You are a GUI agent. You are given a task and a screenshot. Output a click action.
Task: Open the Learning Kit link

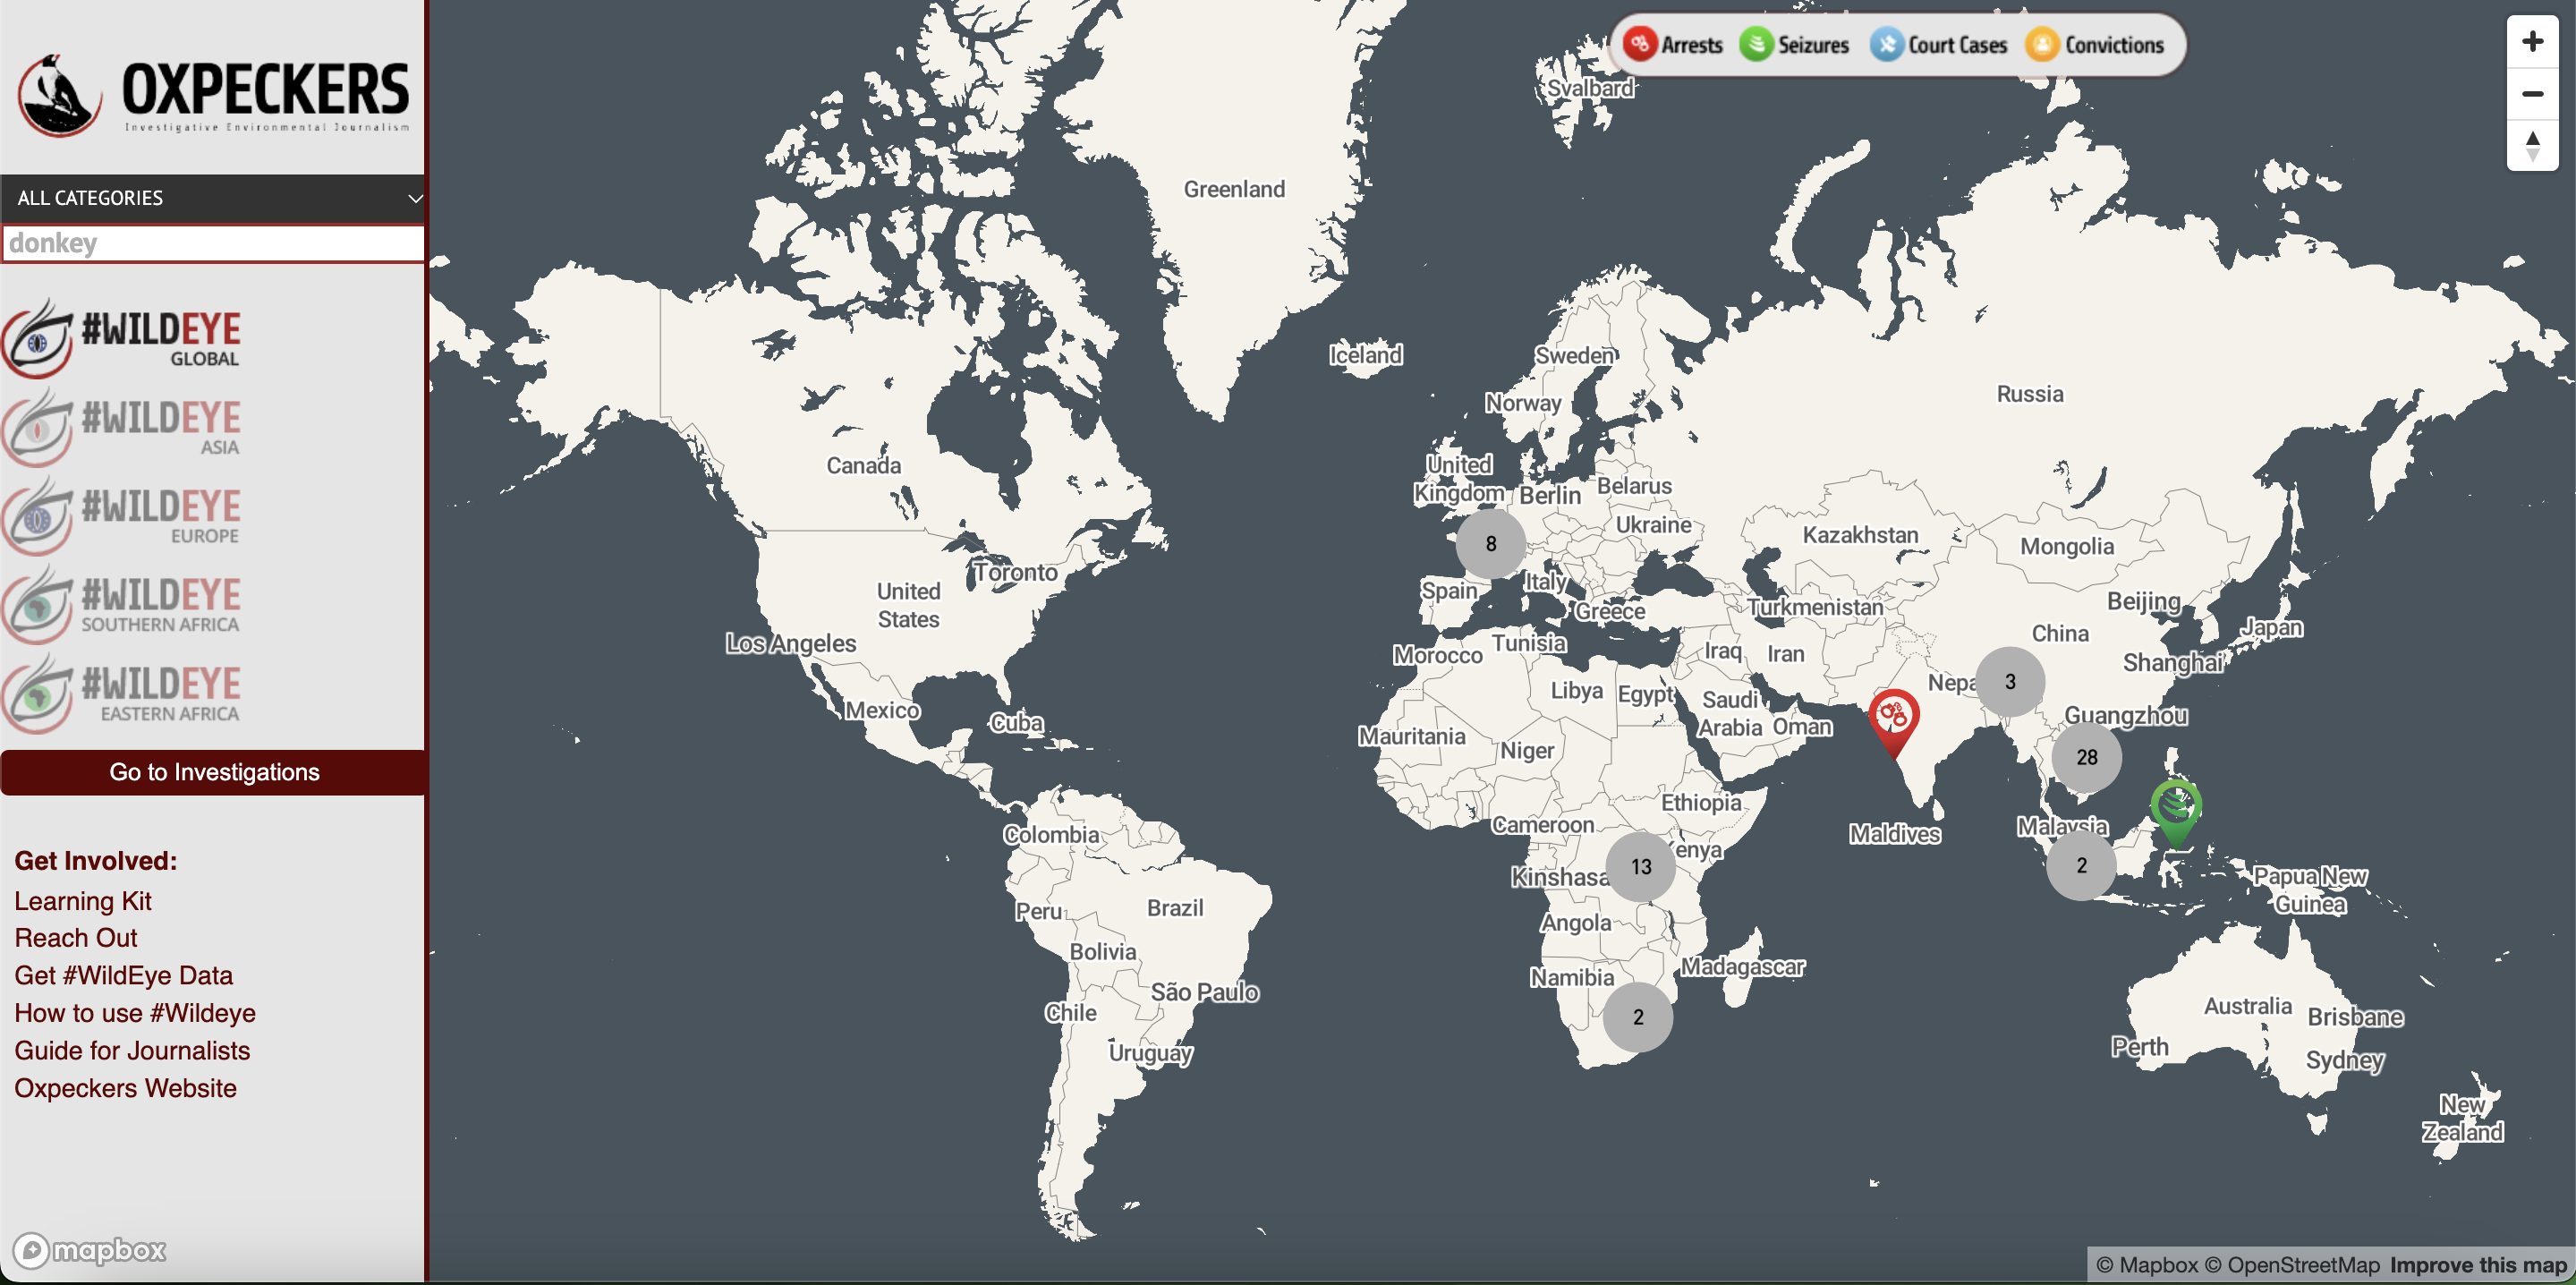(x=83, y=901)
